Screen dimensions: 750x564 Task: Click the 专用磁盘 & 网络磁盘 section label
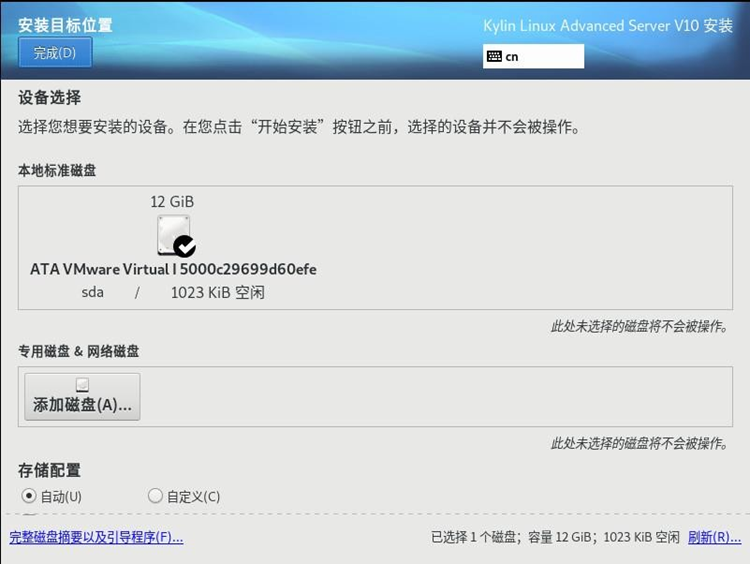point(78,351)
